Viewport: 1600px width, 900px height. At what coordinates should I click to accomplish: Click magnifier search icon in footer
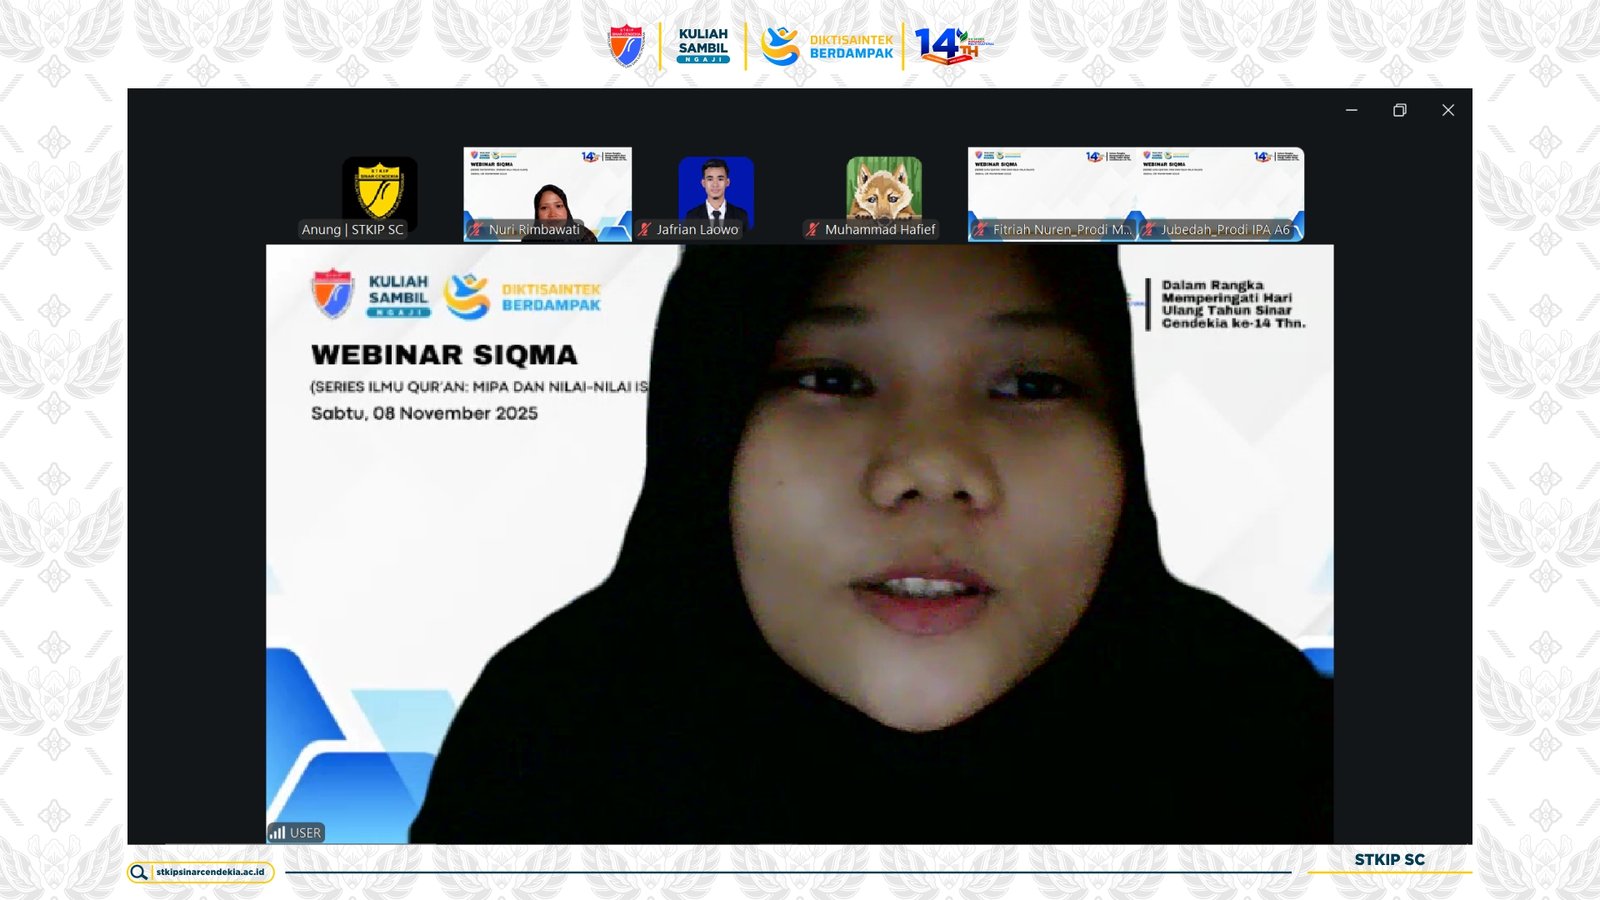139,872
